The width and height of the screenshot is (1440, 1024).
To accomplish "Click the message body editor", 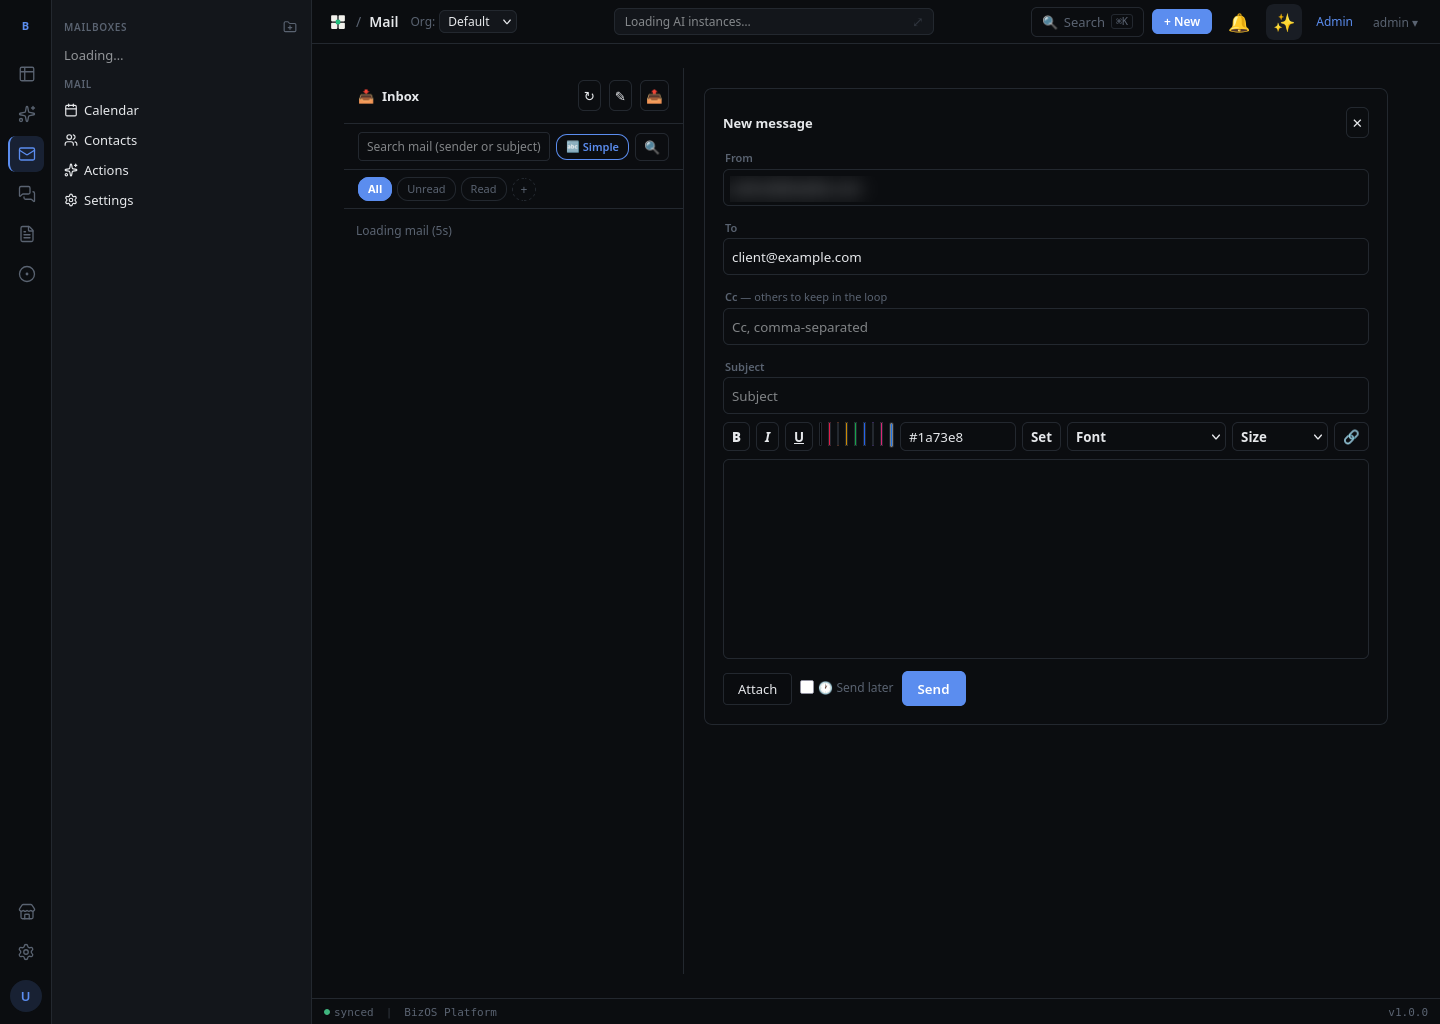I will 1046,559.
